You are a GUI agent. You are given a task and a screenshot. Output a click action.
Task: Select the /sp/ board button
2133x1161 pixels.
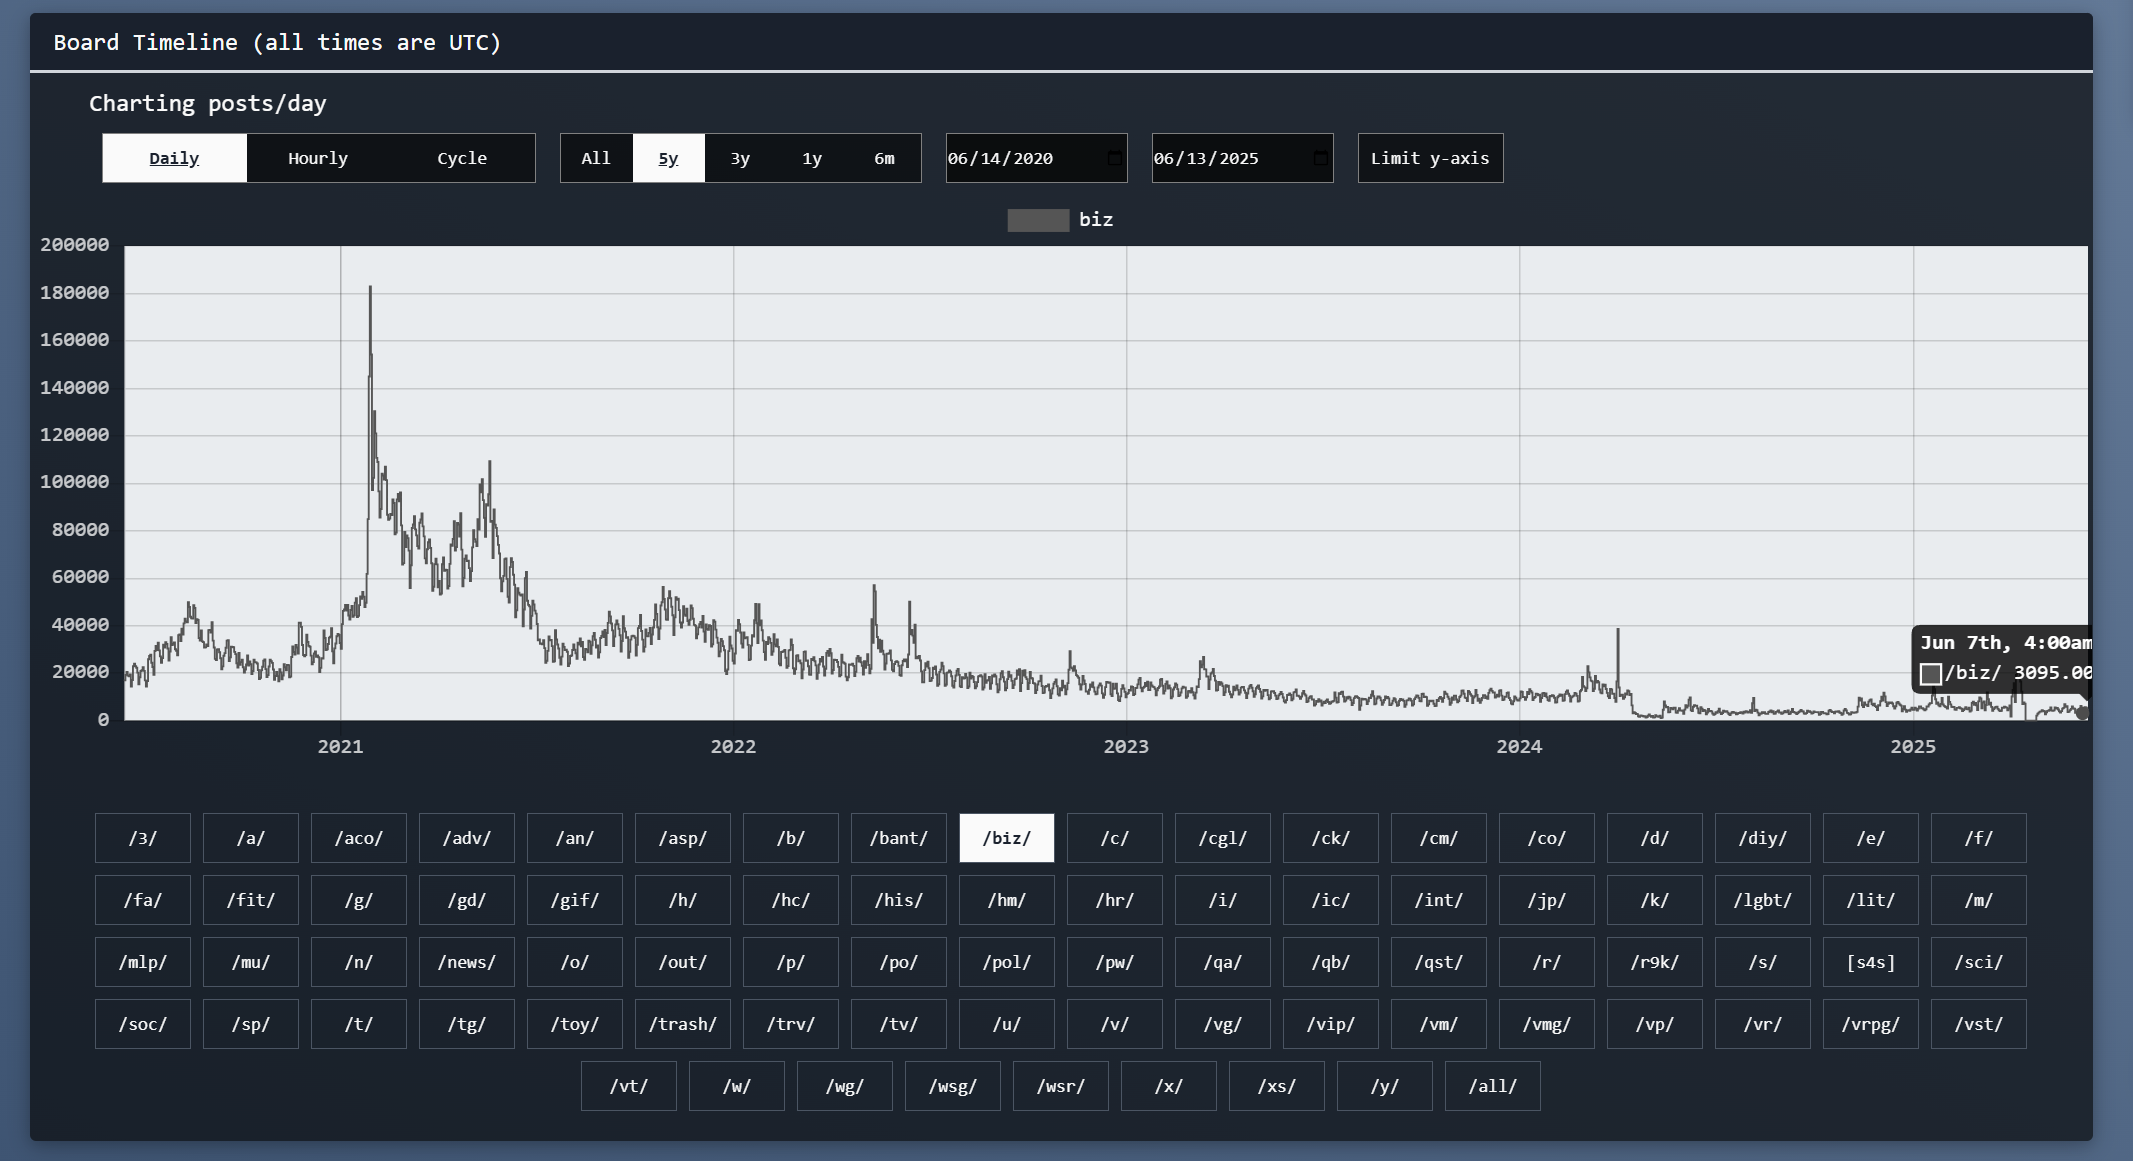coord(251,1024)
